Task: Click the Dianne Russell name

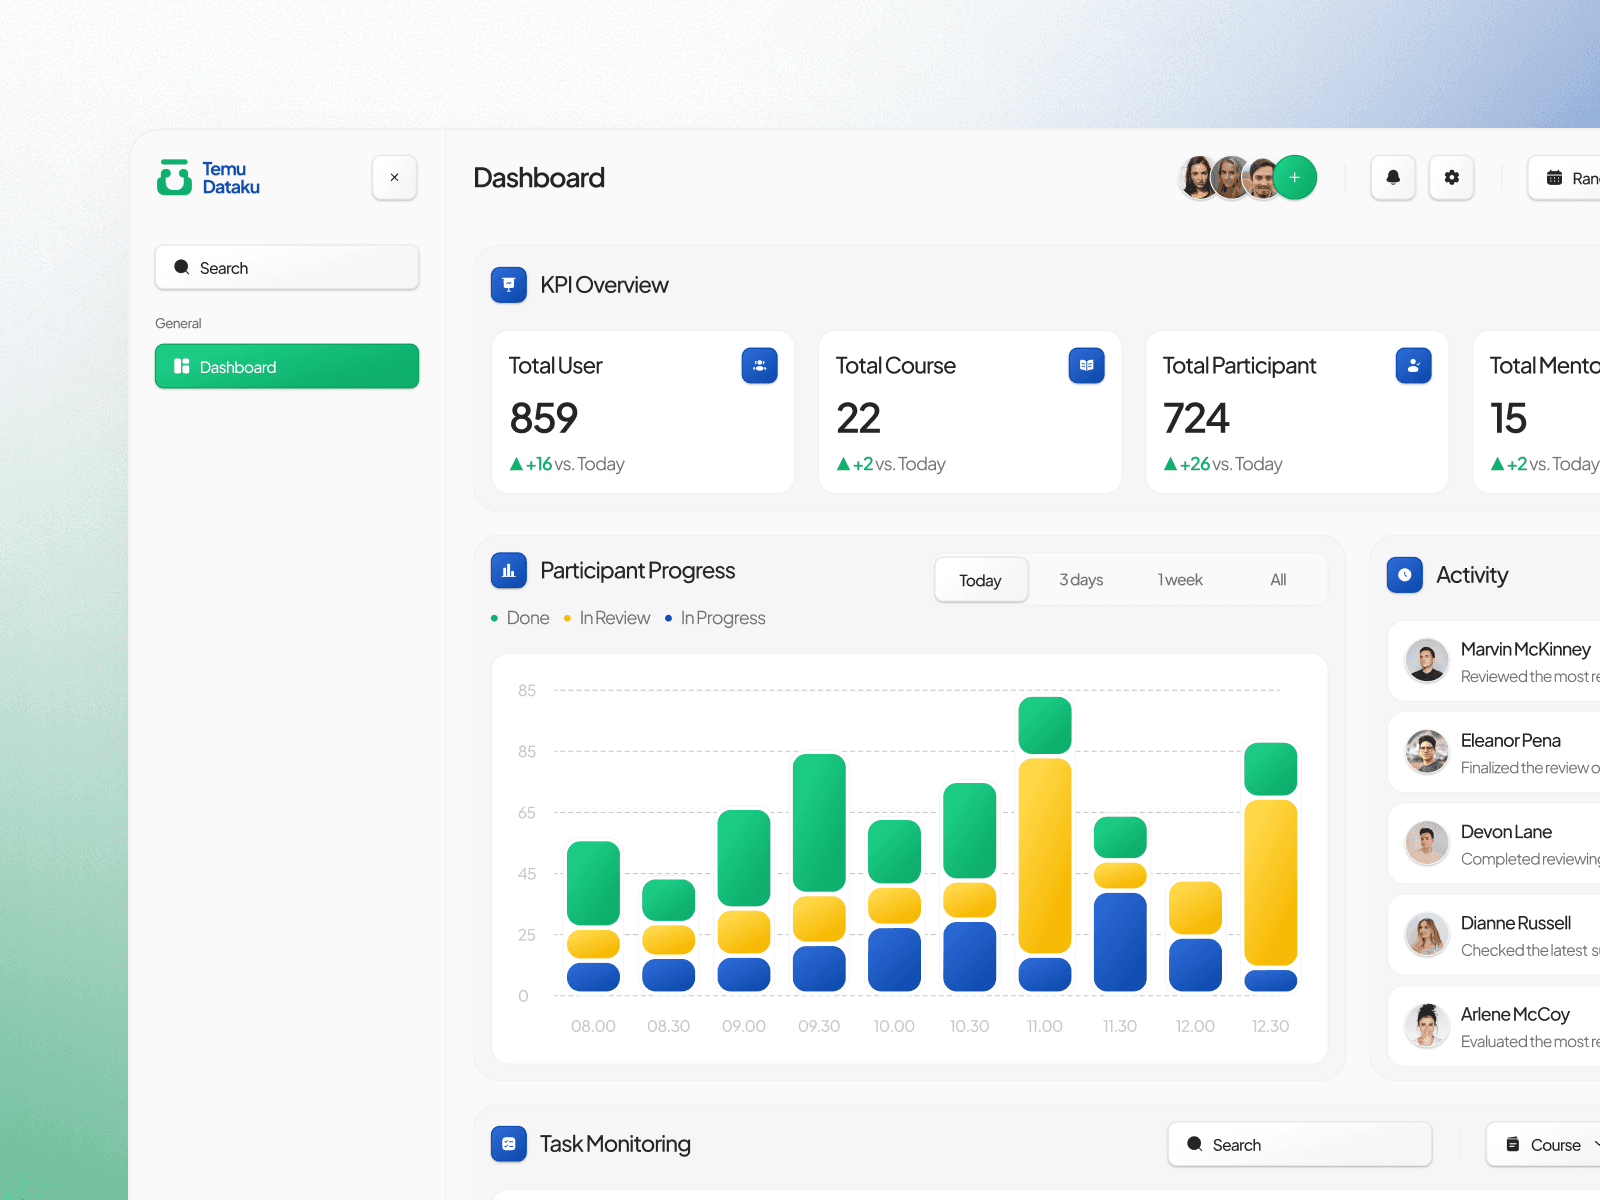Action: pos(1516,923)
